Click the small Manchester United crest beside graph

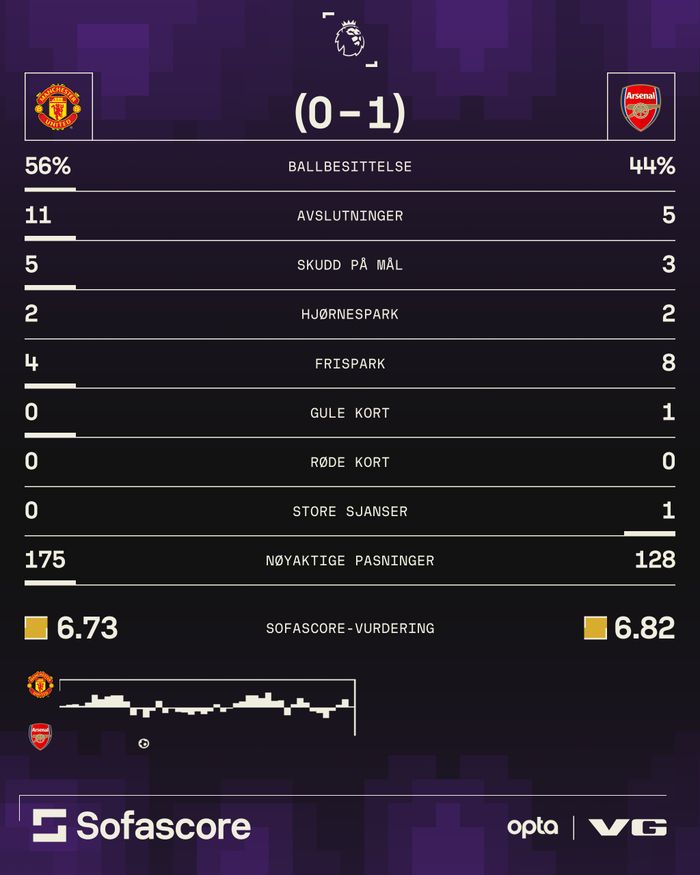(x=40, y=685)
